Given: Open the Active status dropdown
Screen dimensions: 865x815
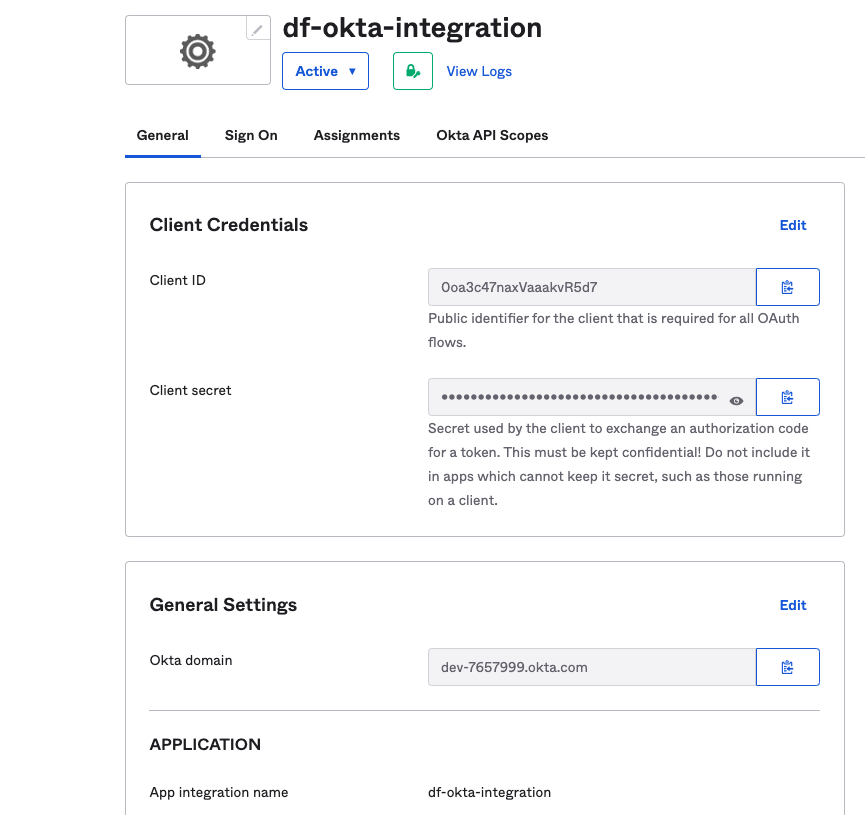Looking at the screenshot, I should (325, 71).
